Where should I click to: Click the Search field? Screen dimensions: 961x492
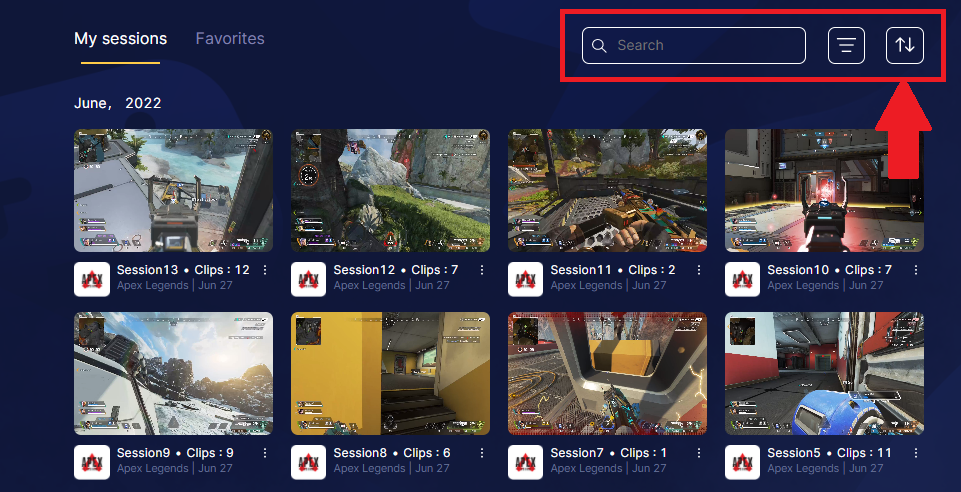(x=694, y=45)
